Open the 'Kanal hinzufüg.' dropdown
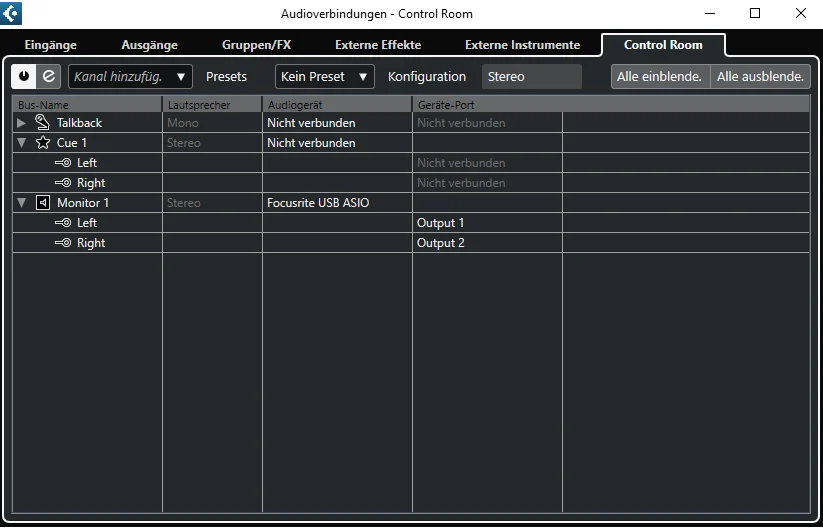823x528 pixels. tap(130, 77)
